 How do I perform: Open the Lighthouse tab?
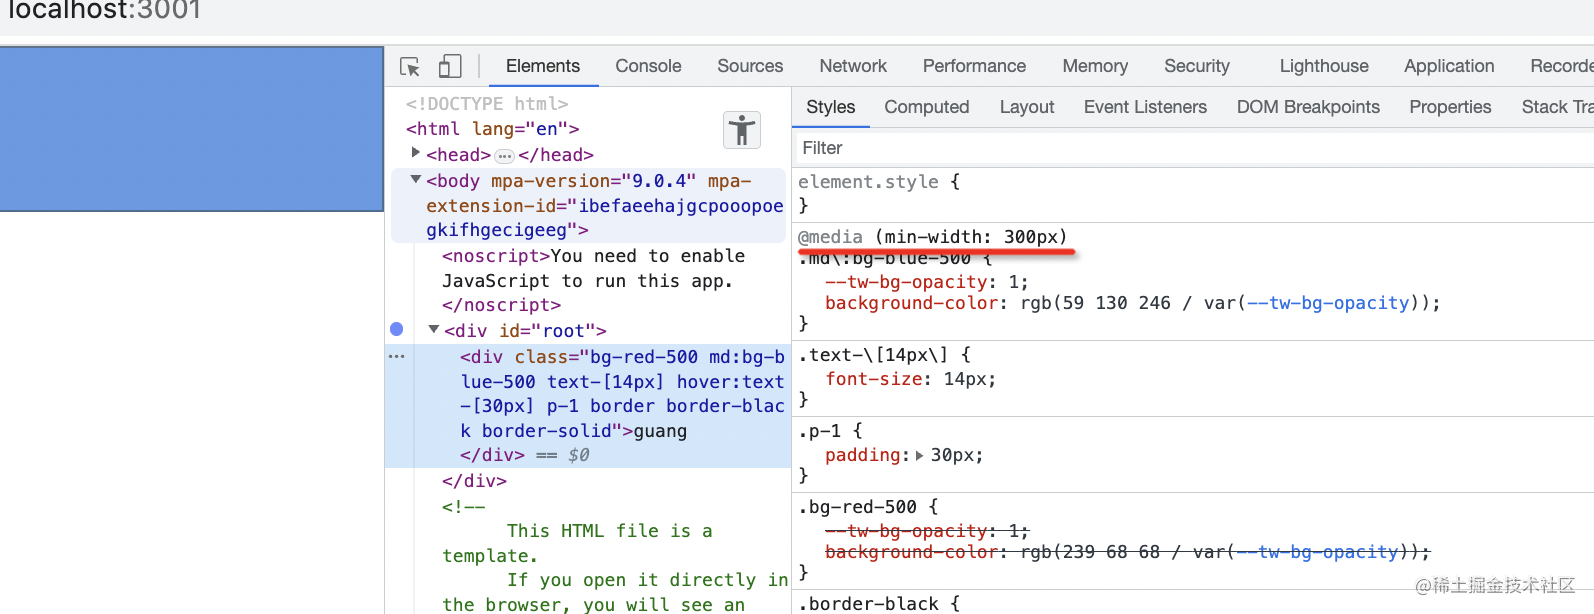(x=1324, y=66)
